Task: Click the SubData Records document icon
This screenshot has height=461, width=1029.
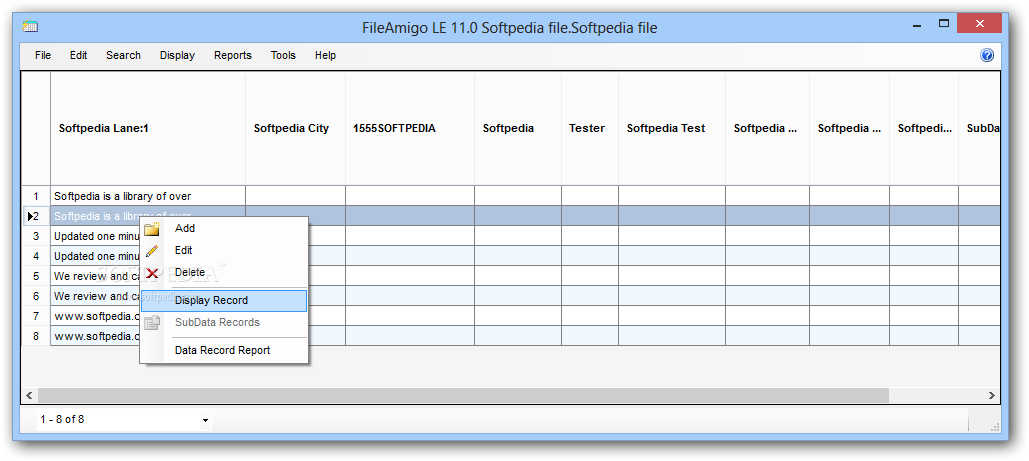Action: click(152, 322)
